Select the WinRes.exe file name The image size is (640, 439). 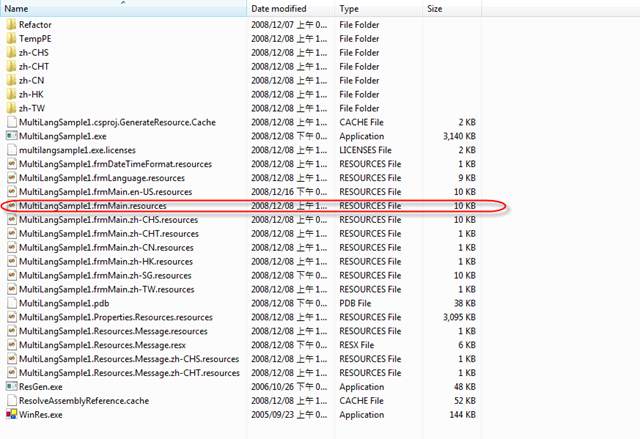(40, 415)
